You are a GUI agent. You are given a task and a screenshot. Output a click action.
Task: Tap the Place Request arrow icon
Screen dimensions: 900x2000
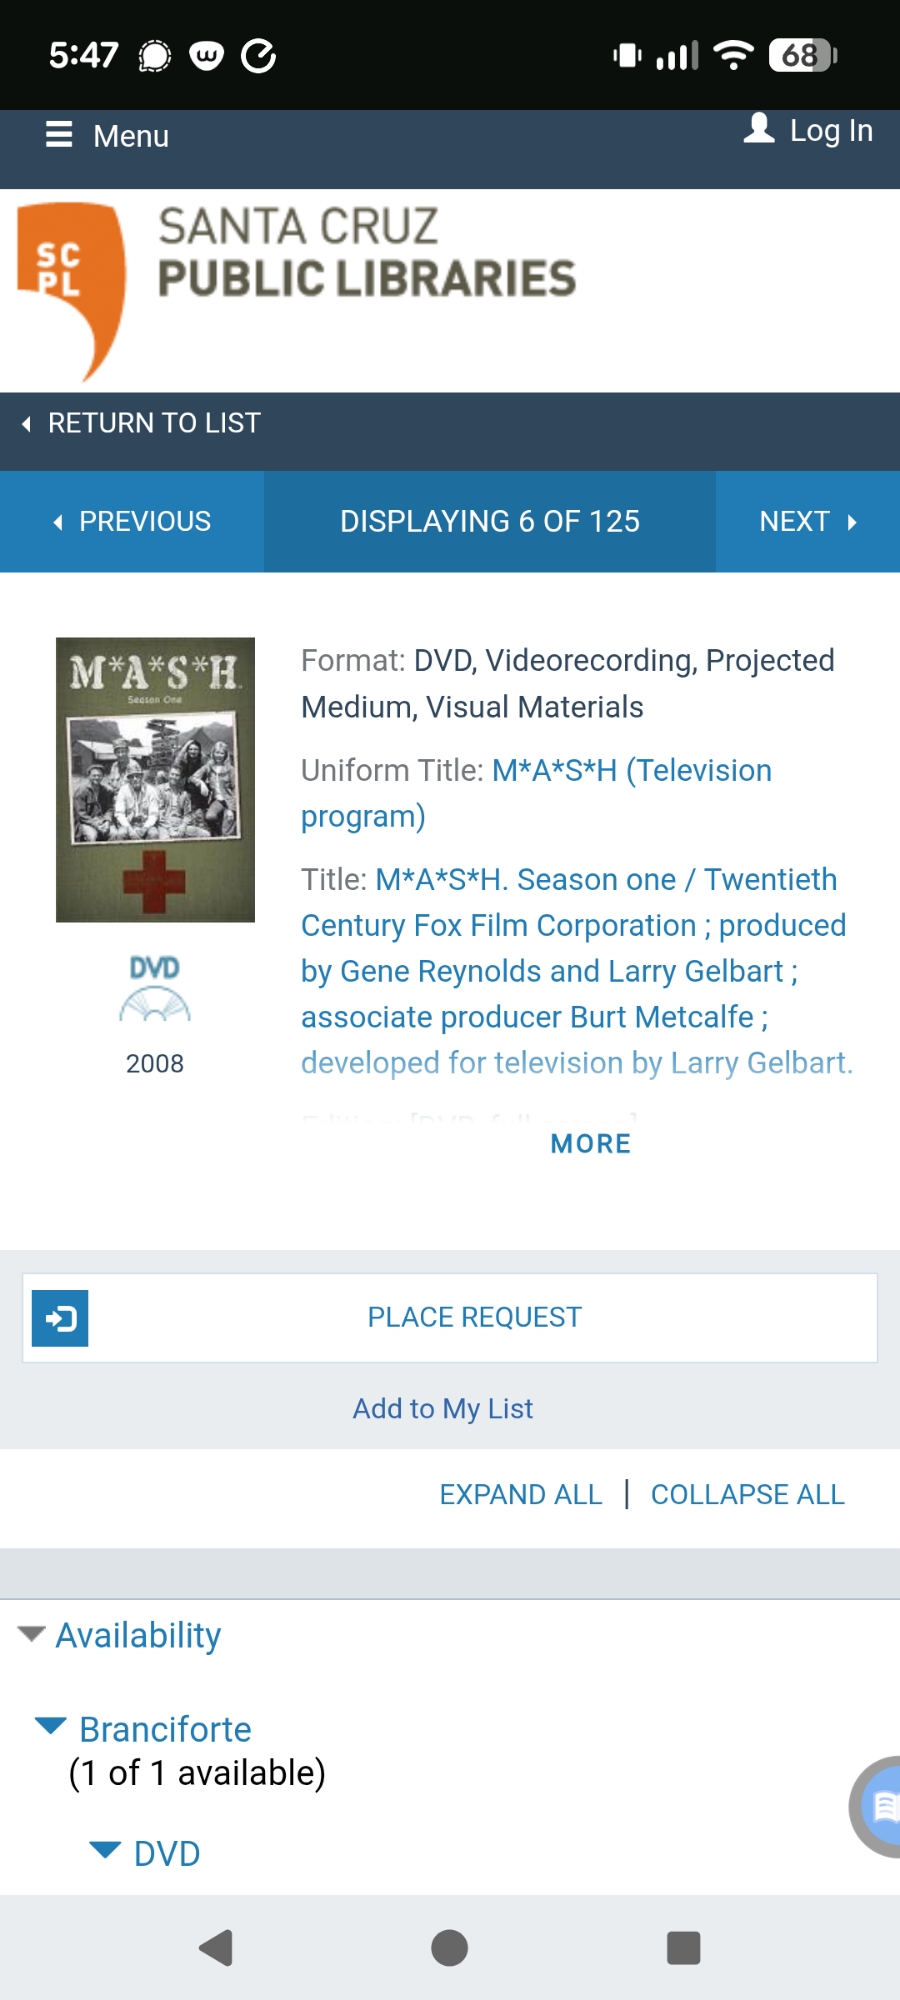(60, 1318)
